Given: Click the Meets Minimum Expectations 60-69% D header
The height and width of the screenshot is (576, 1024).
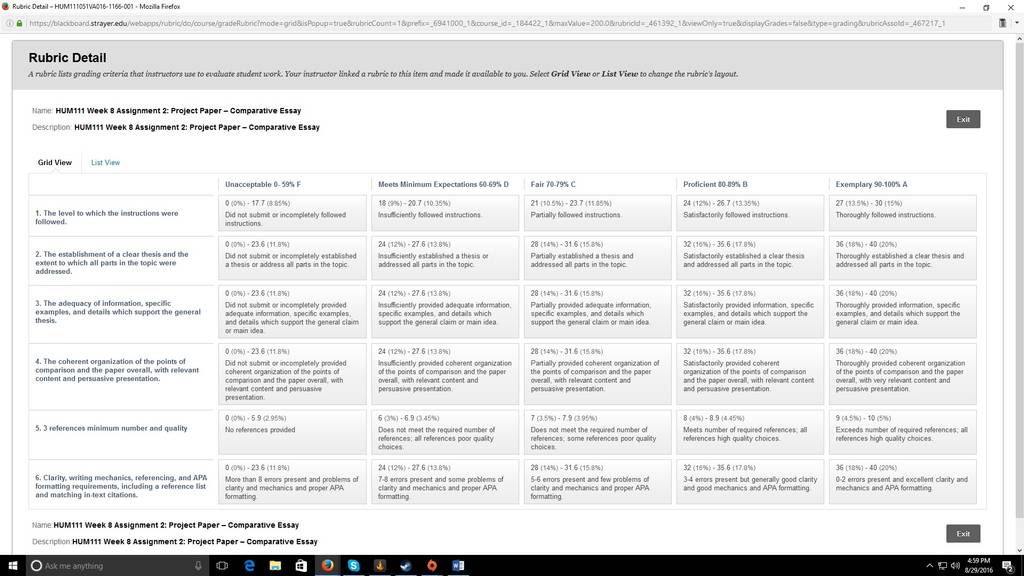Looking at the screenshot, I should [443, 185].
